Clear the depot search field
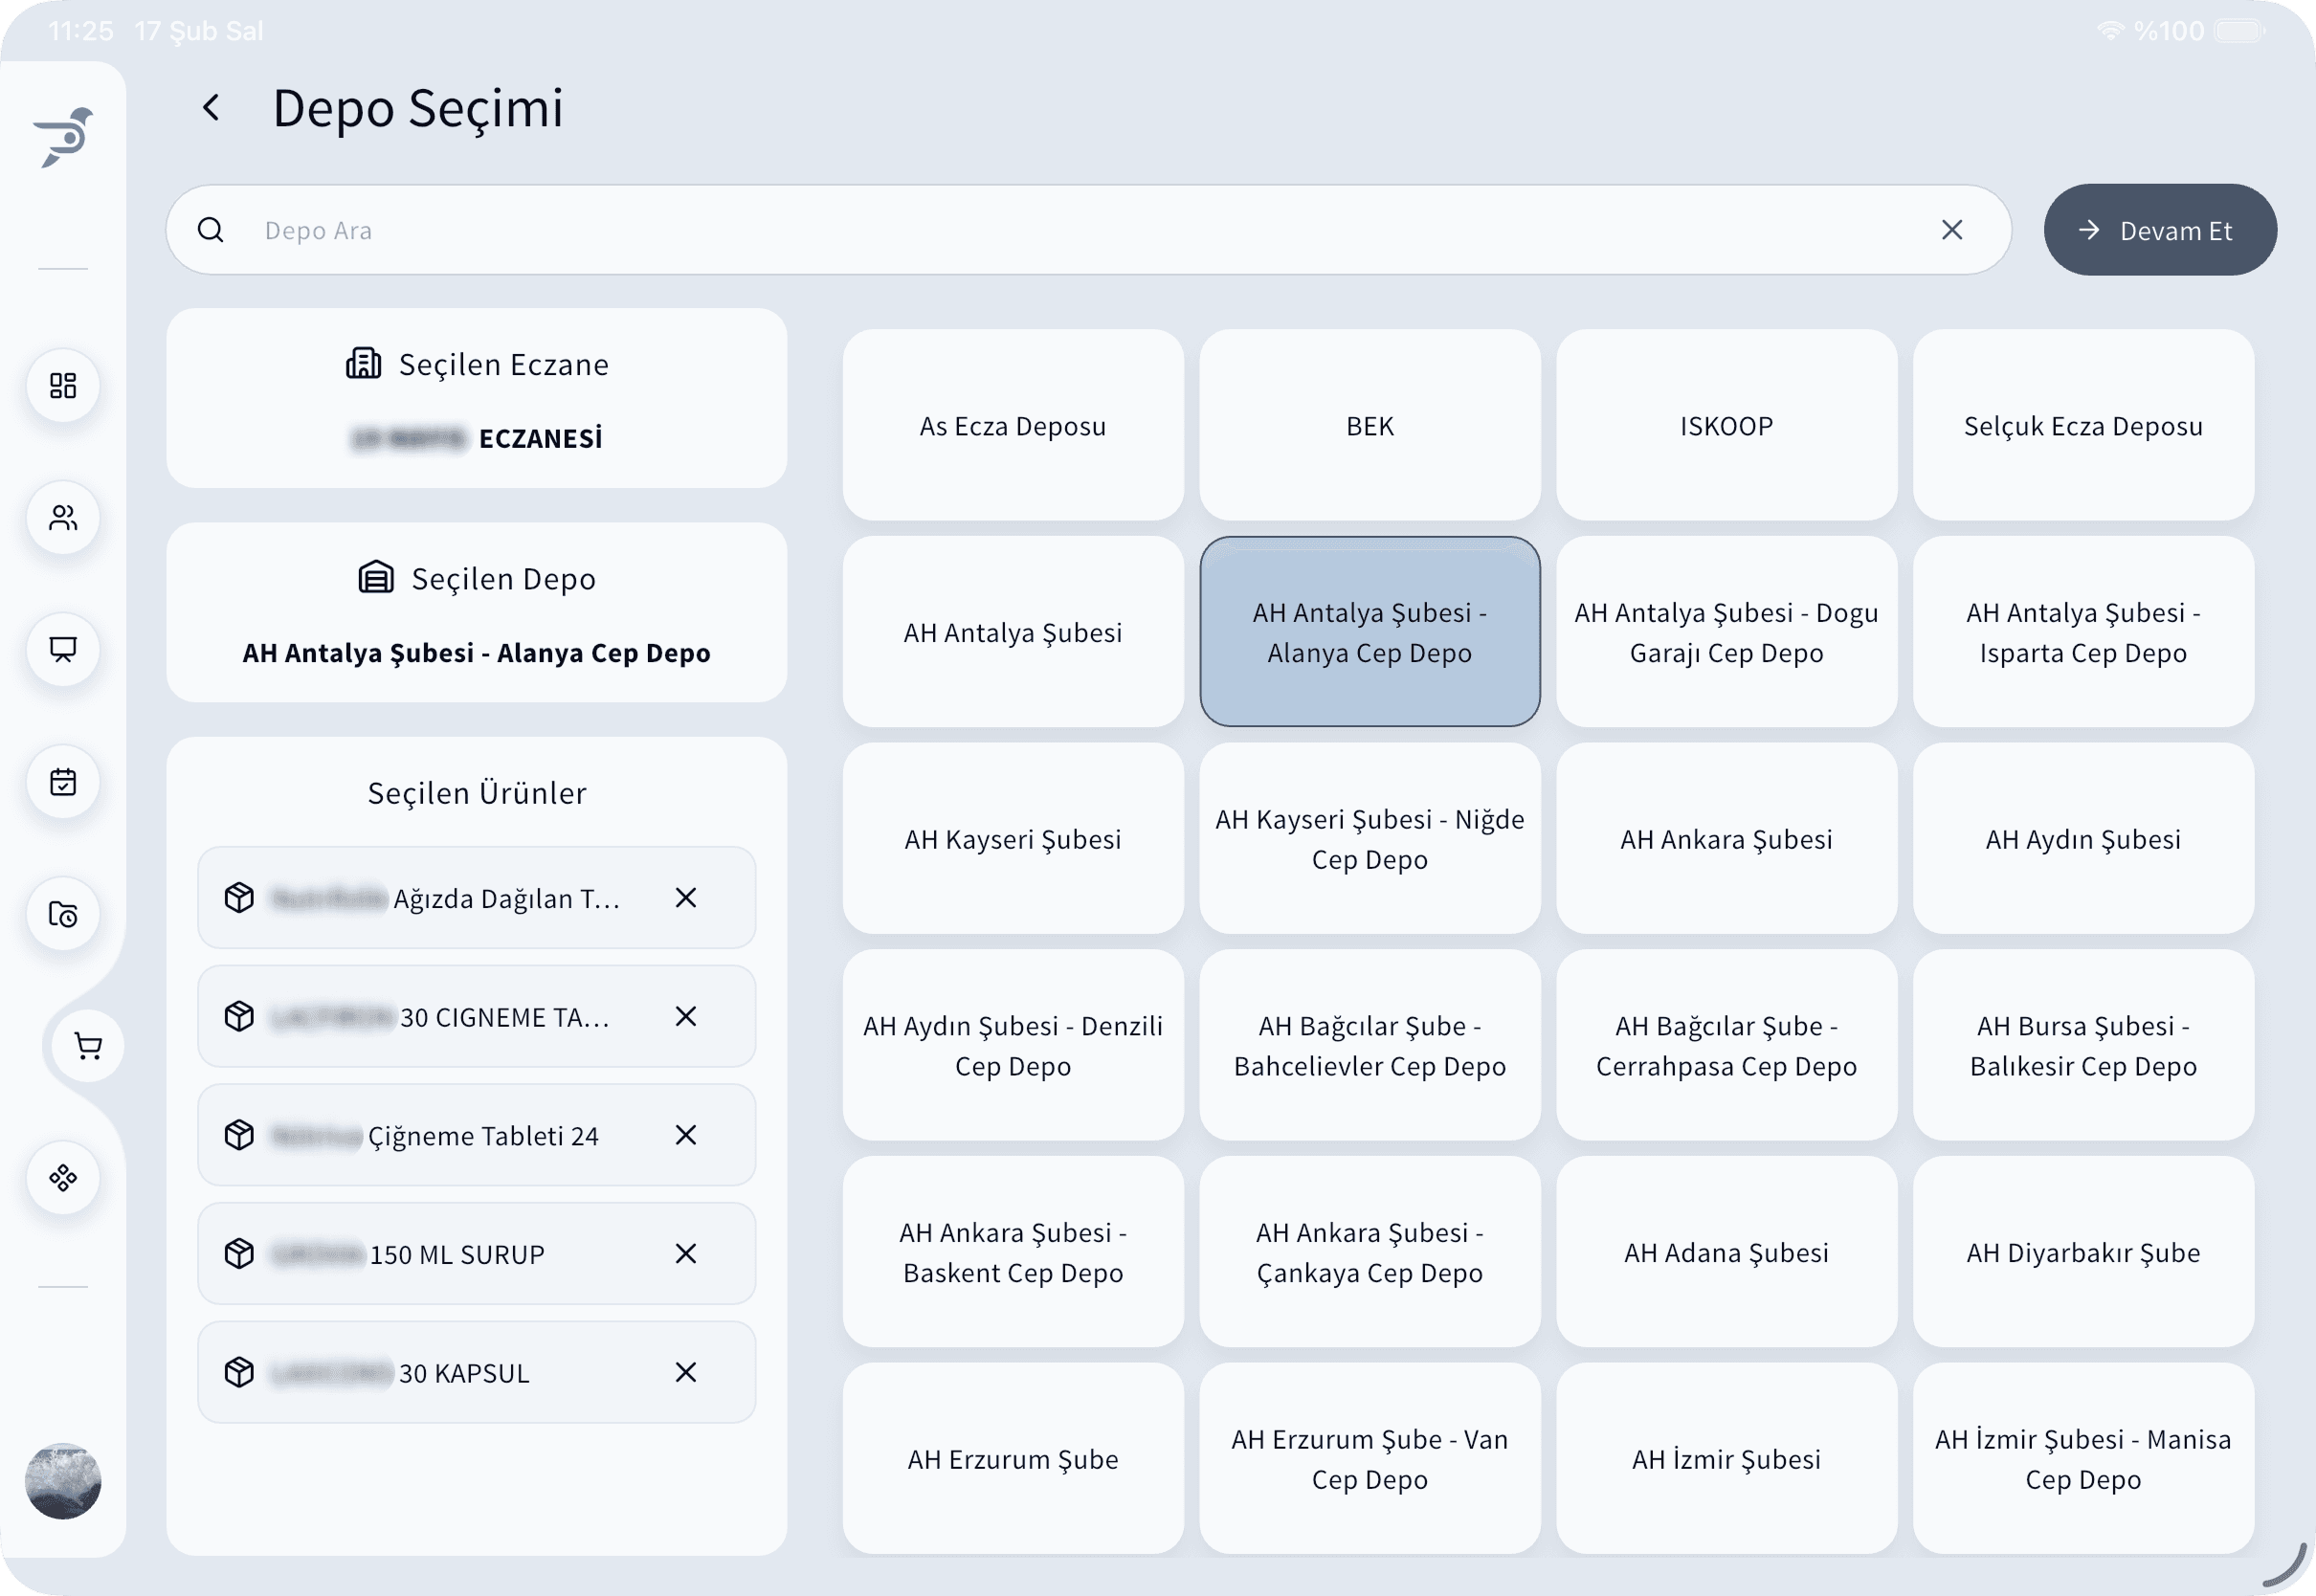This screenshot has width=2316, height=1596. point(1951,230)
